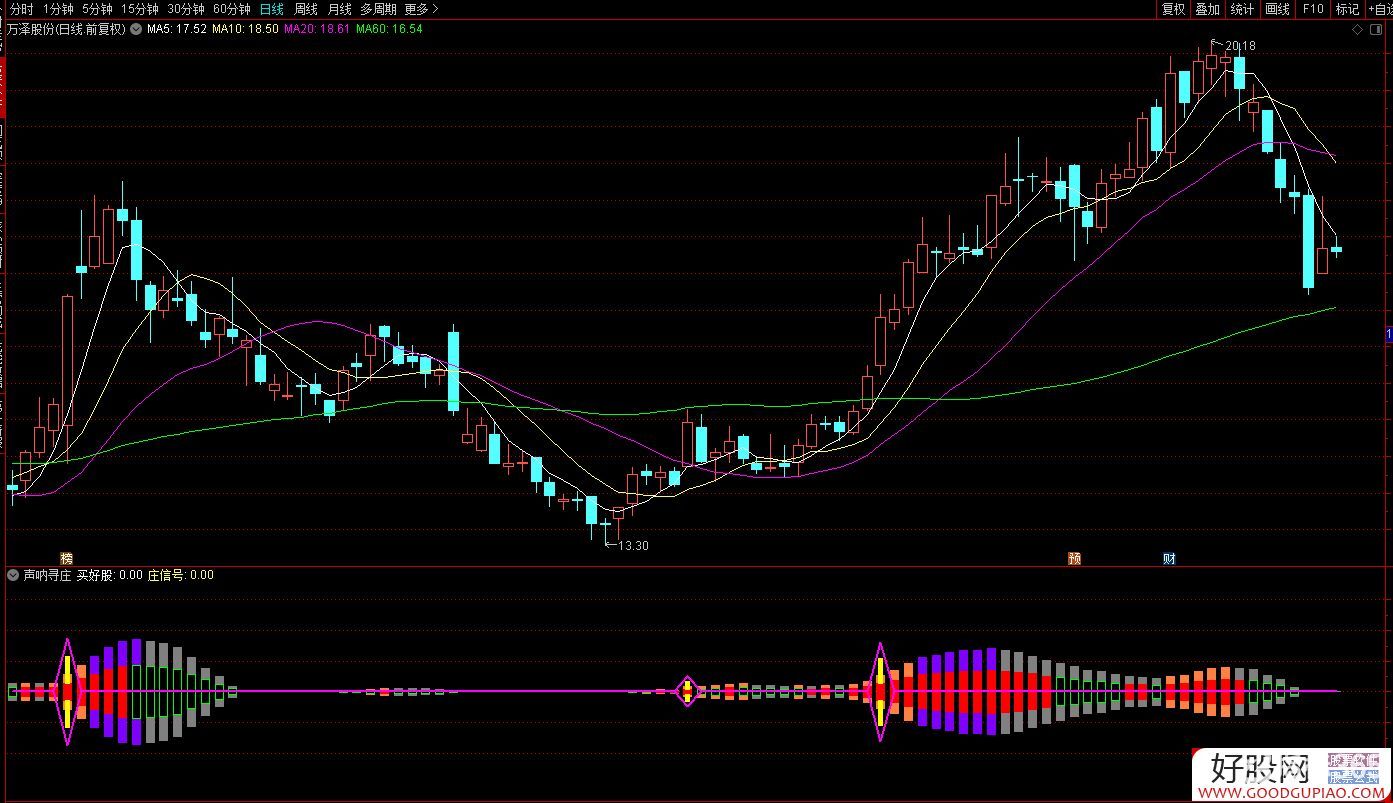Open the 多周期 multi-period view

(378, 9)
